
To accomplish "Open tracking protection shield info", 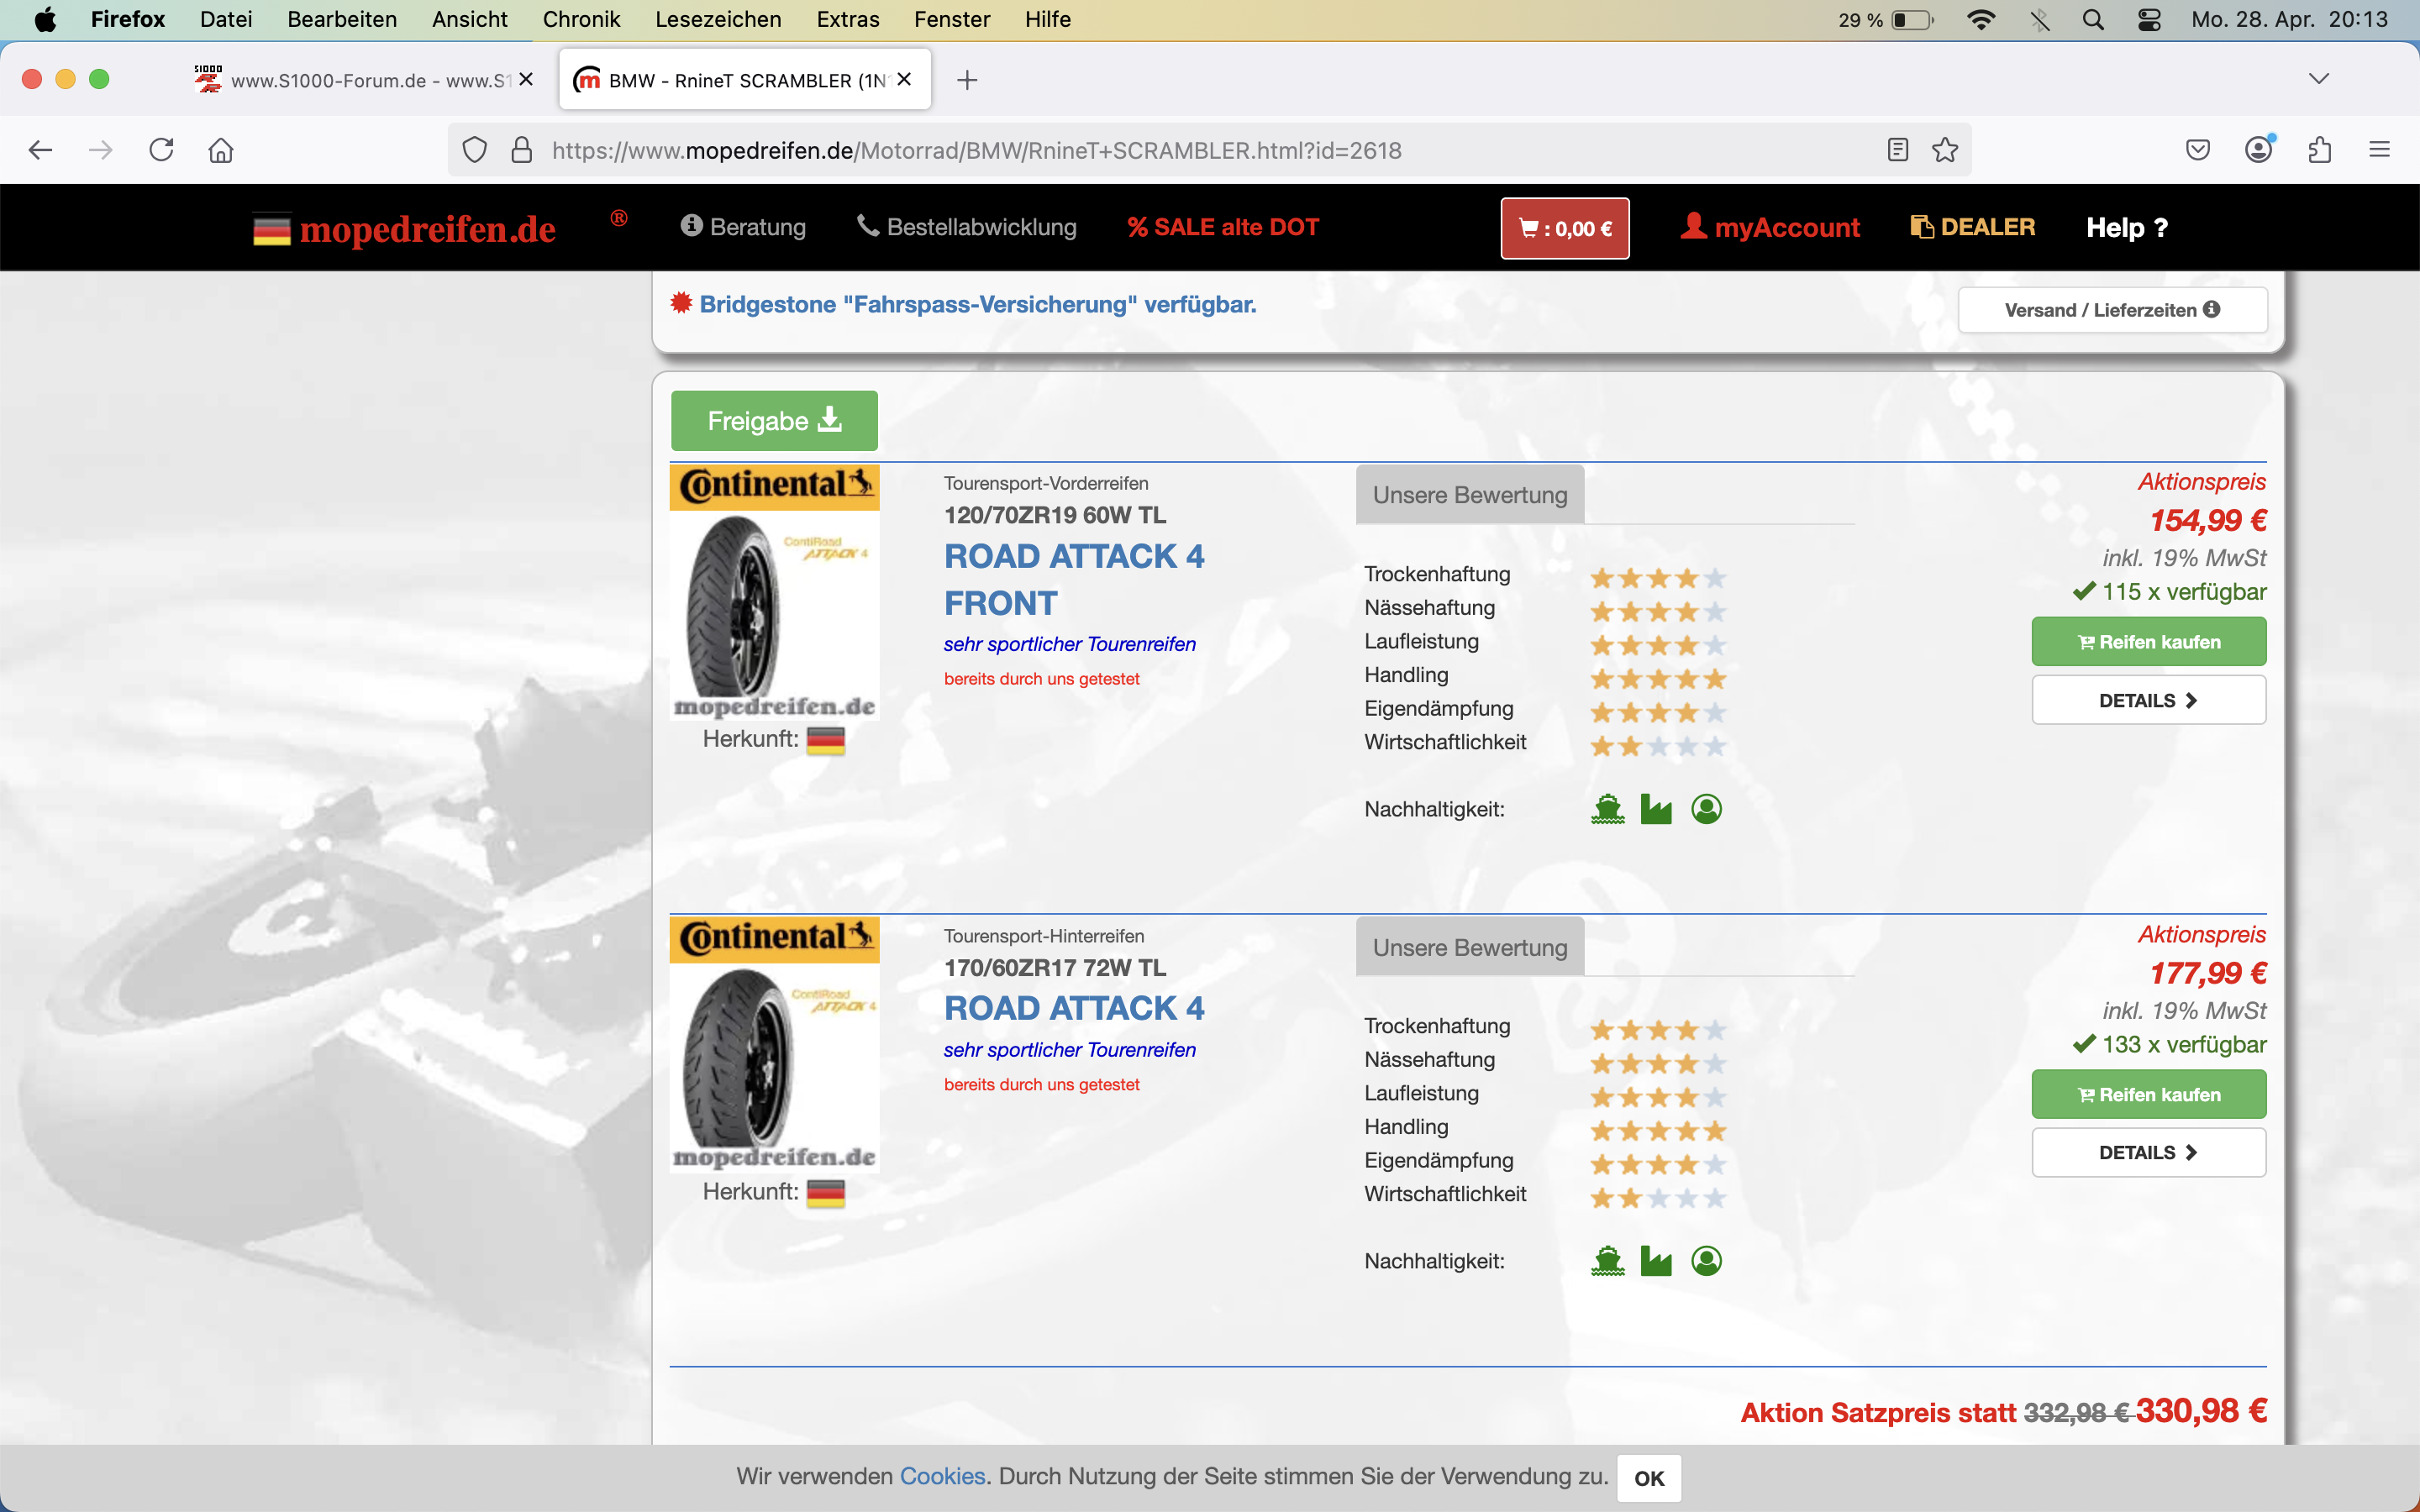I will [x=475, y=150].
